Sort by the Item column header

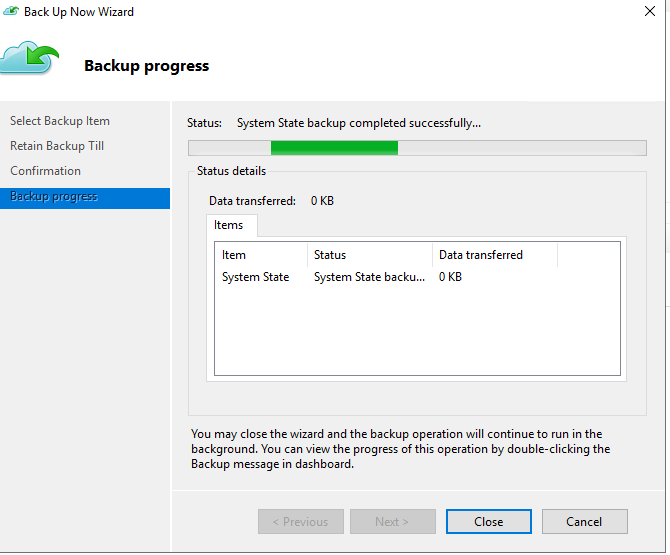pos(261,255)
